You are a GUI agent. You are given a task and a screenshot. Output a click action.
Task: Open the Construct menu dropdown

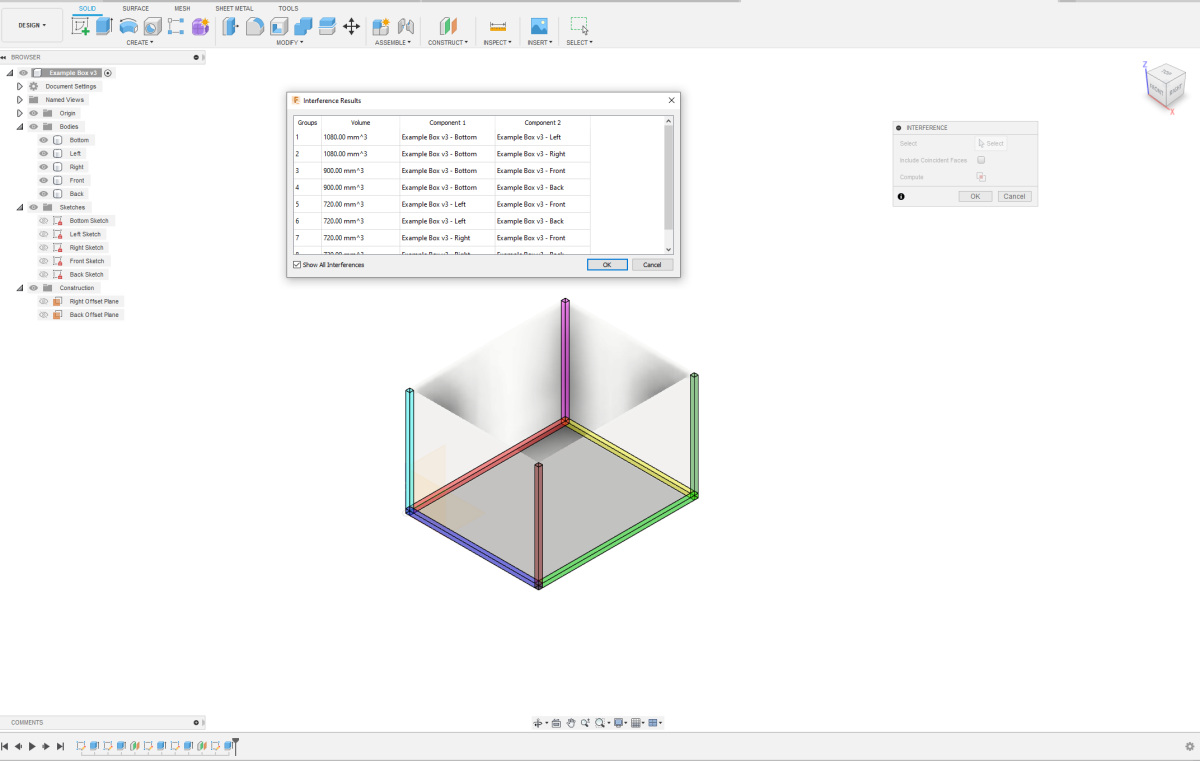pos(447,43)
